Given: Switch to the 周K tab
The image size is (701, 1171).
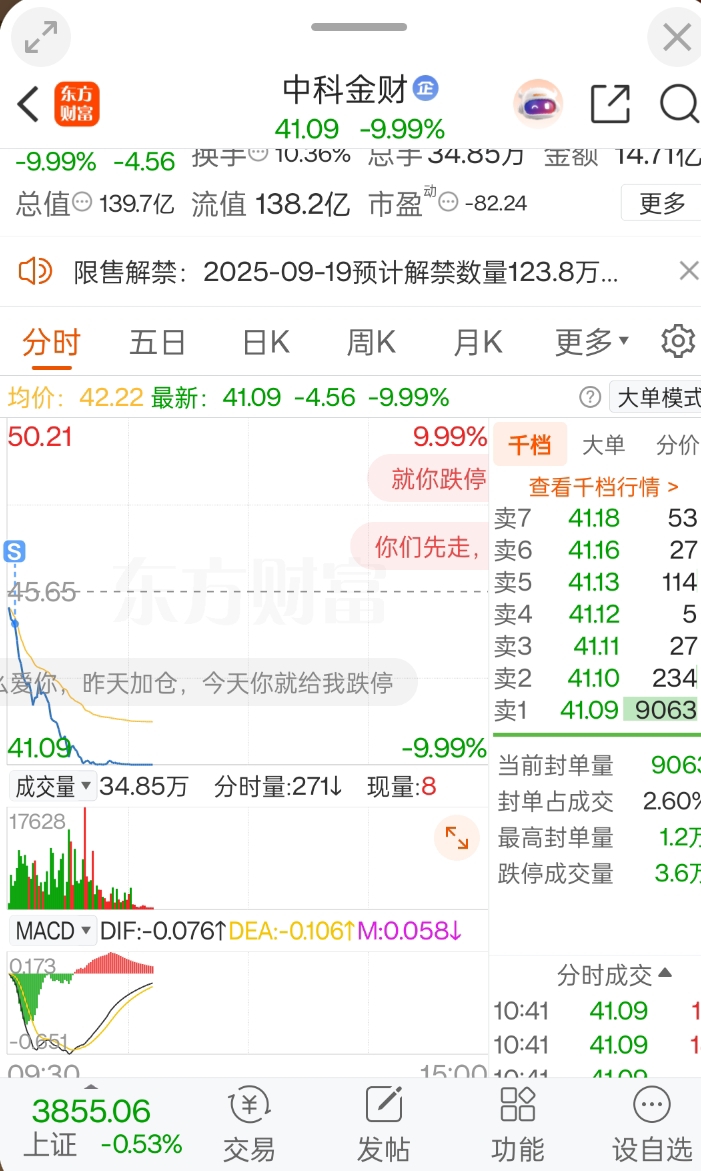Looking at the screenshot, I should (372, 342).
